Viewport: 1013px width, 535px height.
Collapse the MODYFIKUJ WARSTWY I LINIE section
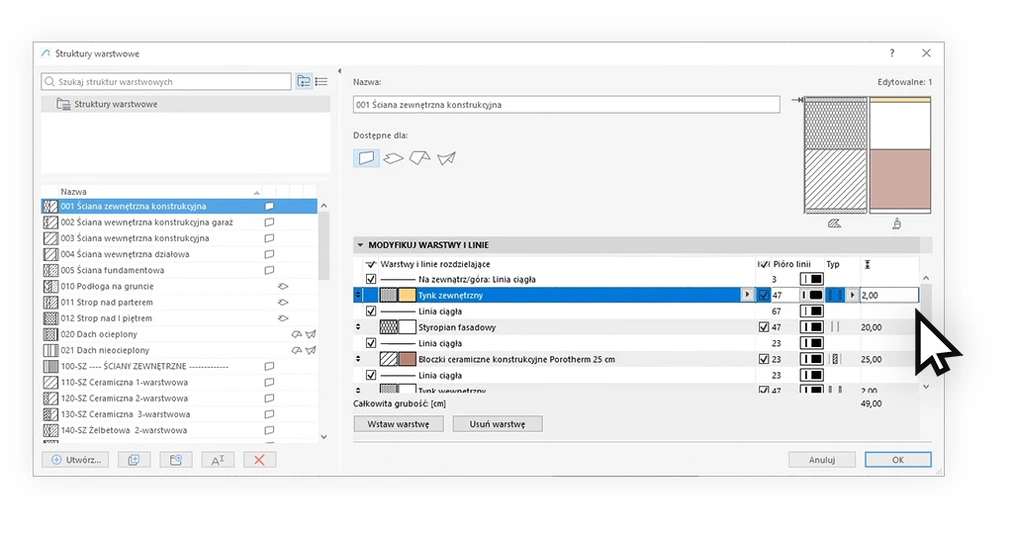click(x=361, y=245)
